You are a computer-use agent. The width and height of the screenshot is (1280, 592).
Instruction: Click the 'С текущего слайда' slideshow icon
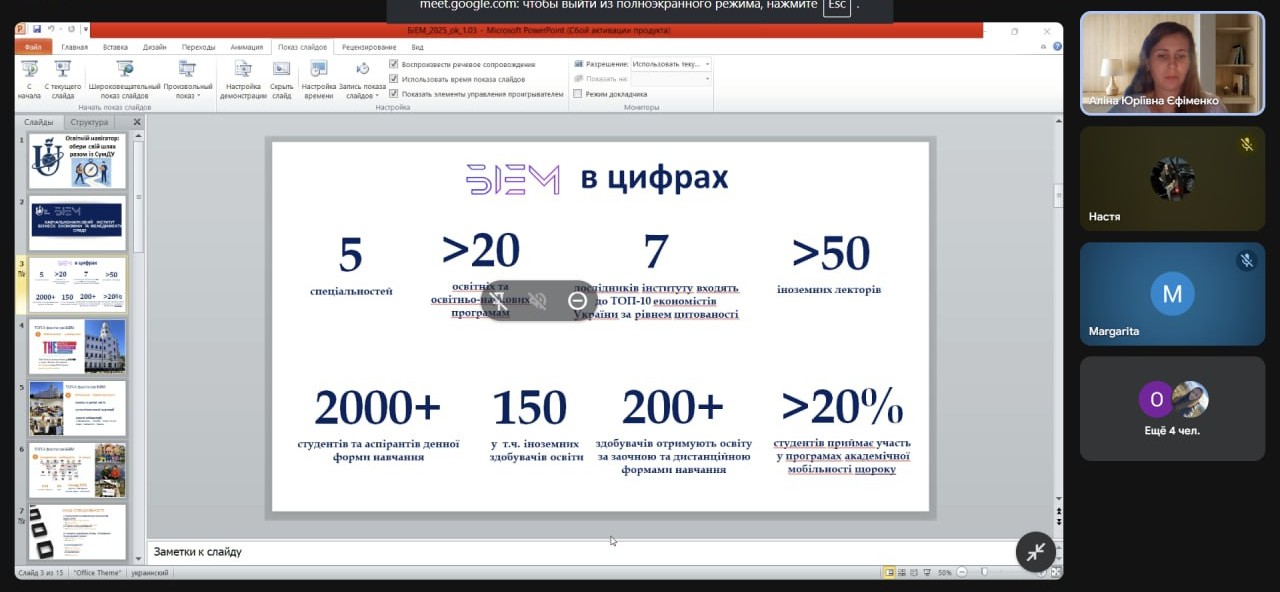63,71
